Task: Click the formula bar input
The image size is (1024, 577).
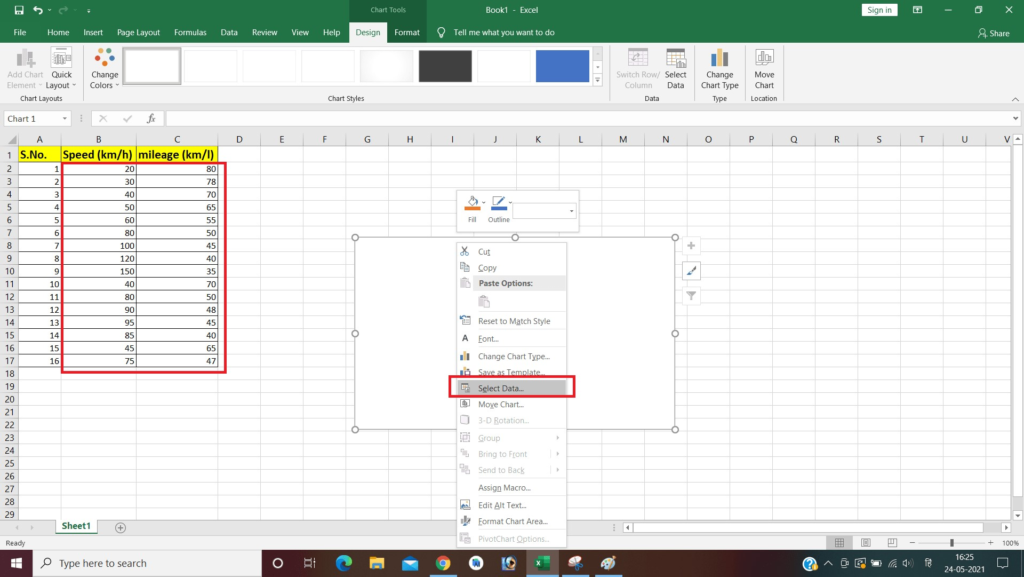Action: pos(588,119)
